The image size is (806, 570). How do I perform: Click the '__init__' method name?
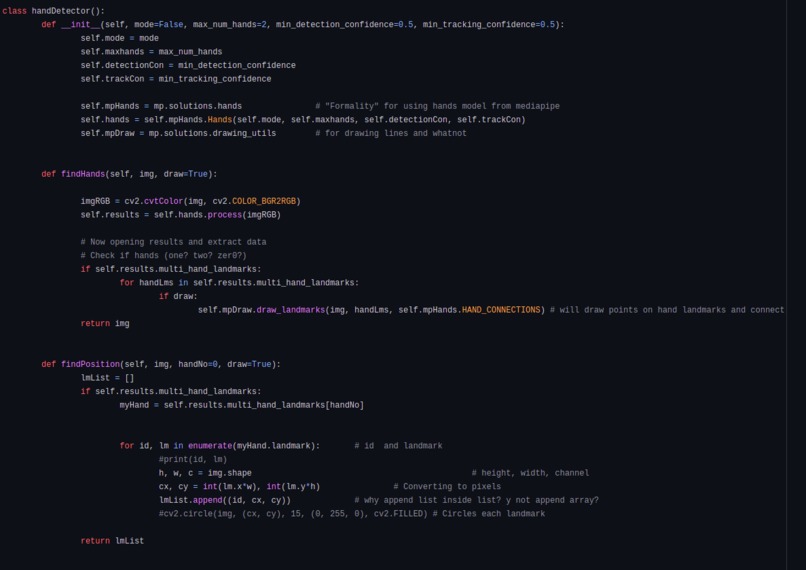click(x=80, y=25)
